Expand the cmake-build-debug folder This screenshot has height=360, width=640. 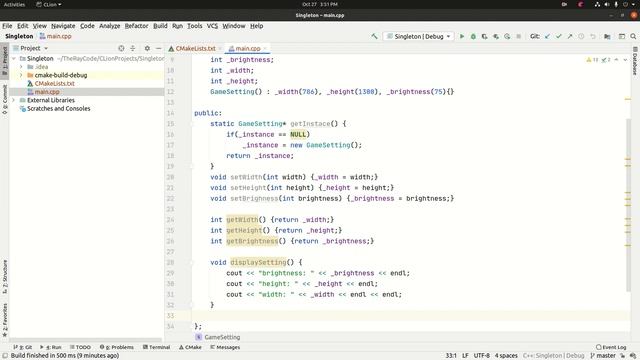click(21, 75)
